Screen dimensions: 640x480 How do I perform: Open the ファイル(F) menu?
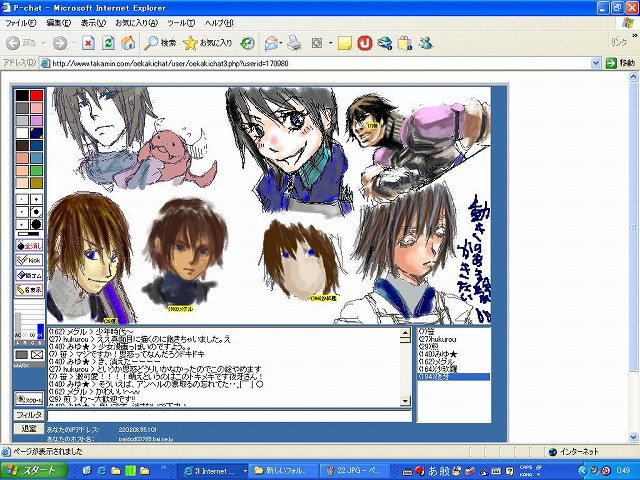20,23
